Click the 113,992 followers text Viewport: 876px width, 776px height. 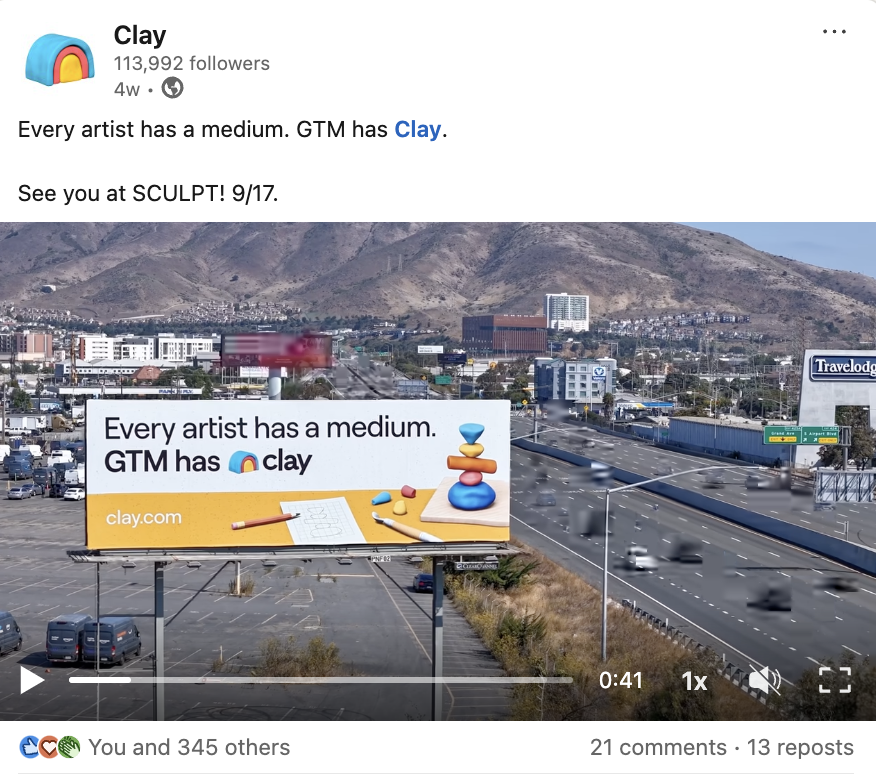tap(192, 64)
